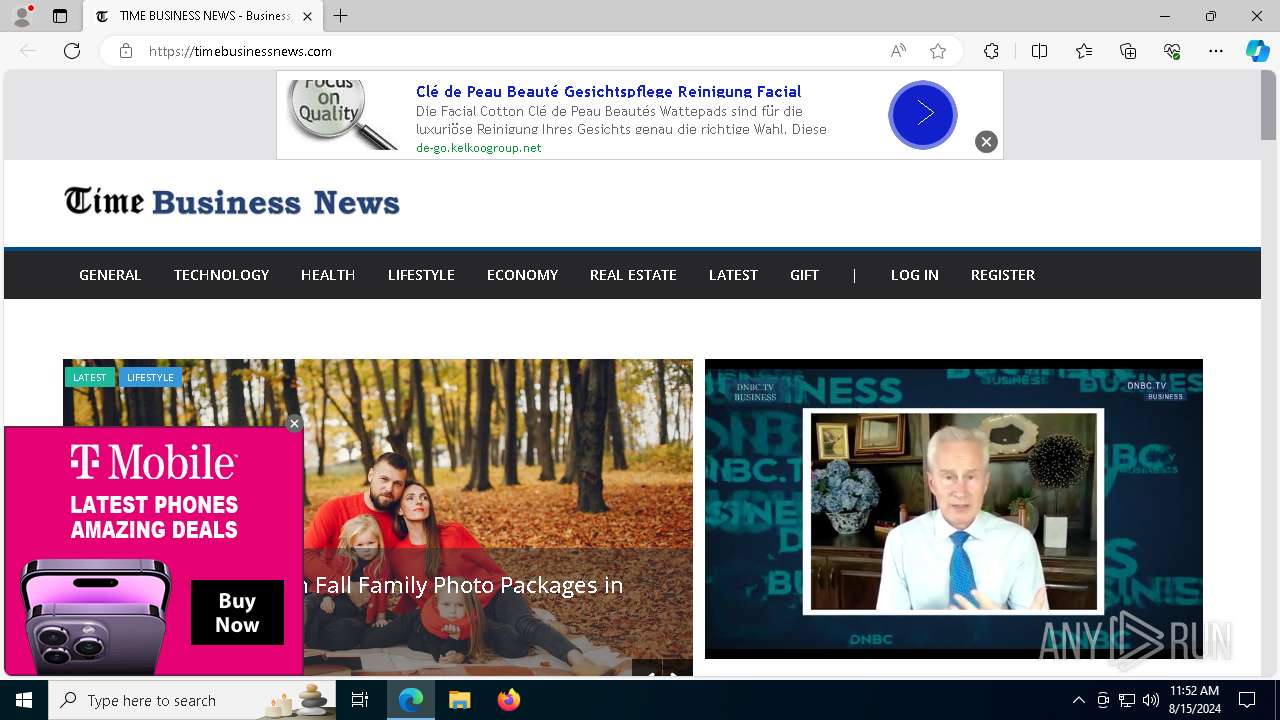Screen dimensions: 1280x720
Task: Activate Read aloud icon
Action: (x=898, y=51)
